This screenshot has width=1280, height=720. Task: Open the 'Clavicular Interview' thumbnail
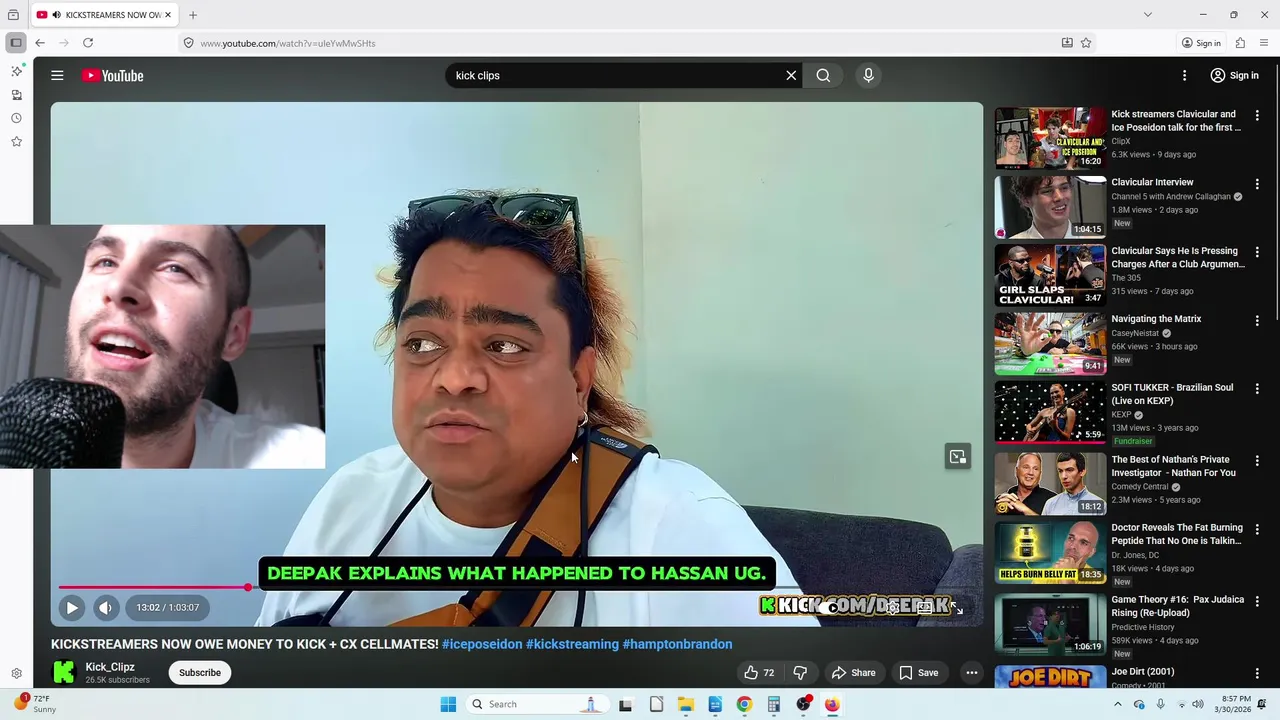(1050, 207)
